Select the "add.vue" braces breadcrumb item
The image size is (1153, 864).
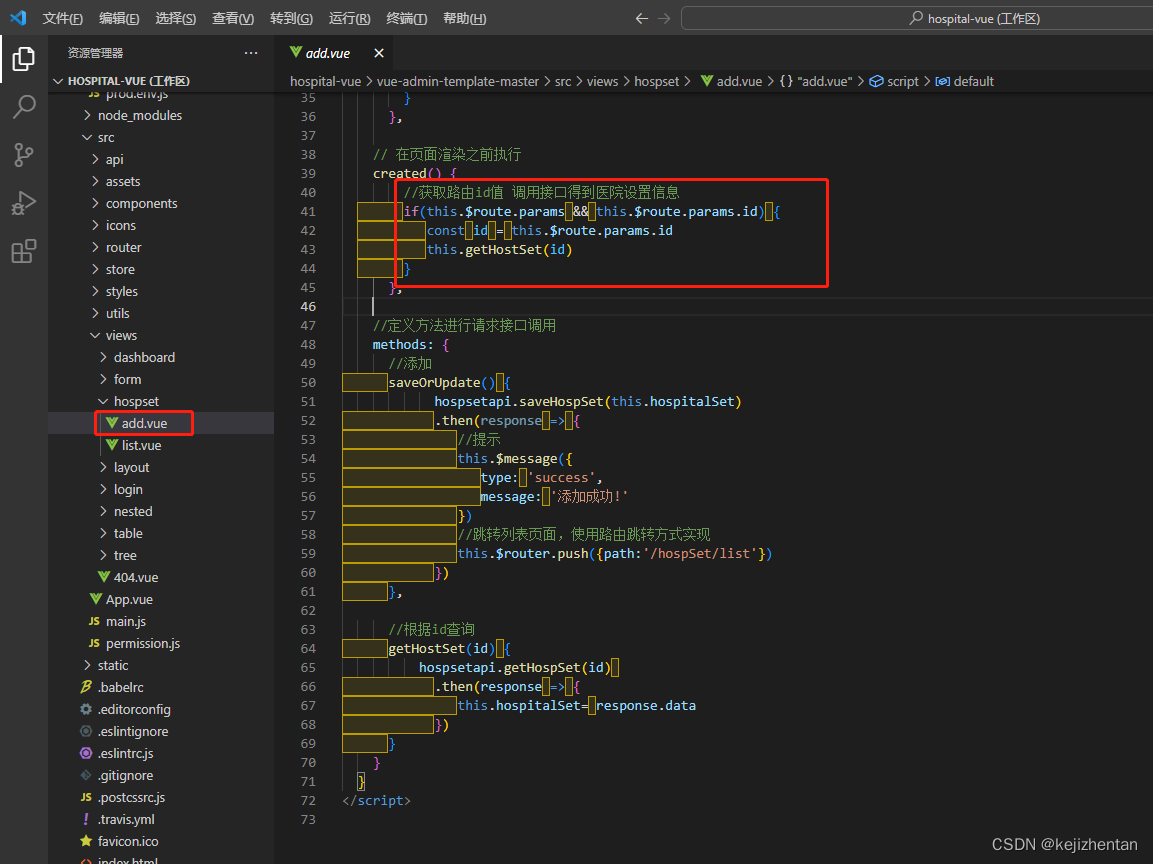[815, 81]
